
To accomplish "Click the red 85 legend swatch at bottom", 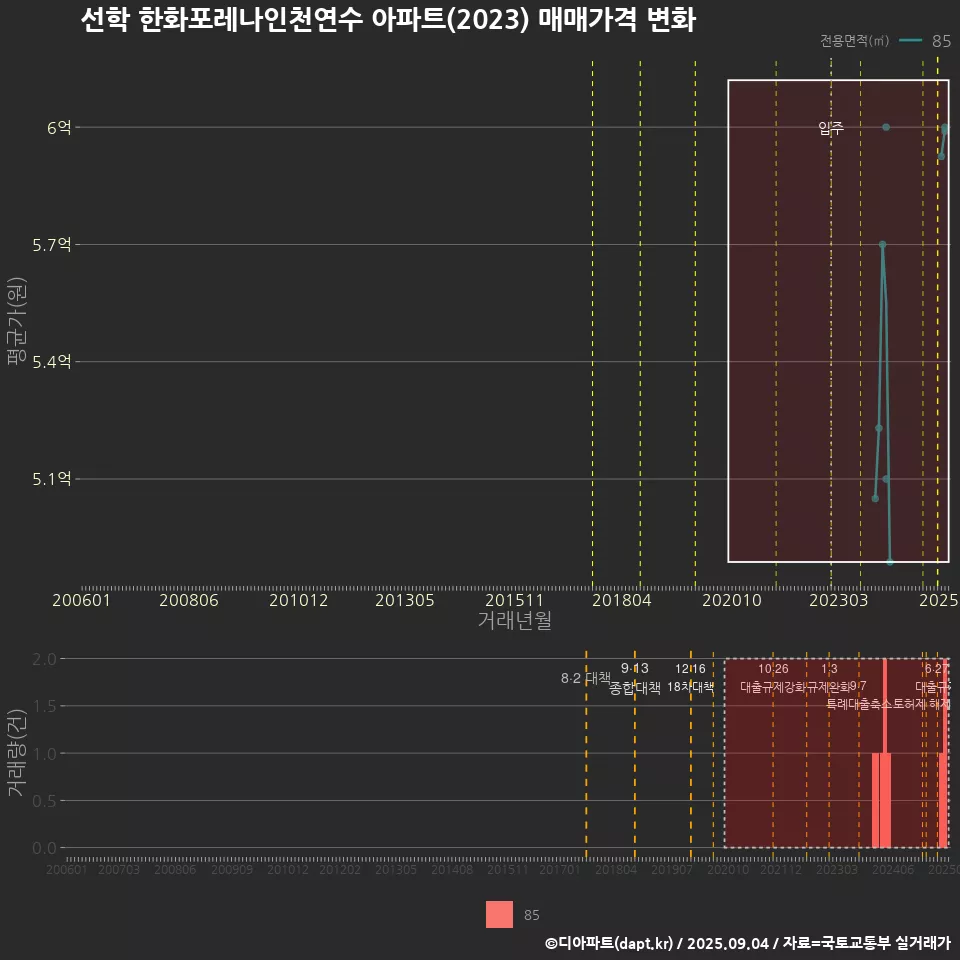I will (499, 914).
